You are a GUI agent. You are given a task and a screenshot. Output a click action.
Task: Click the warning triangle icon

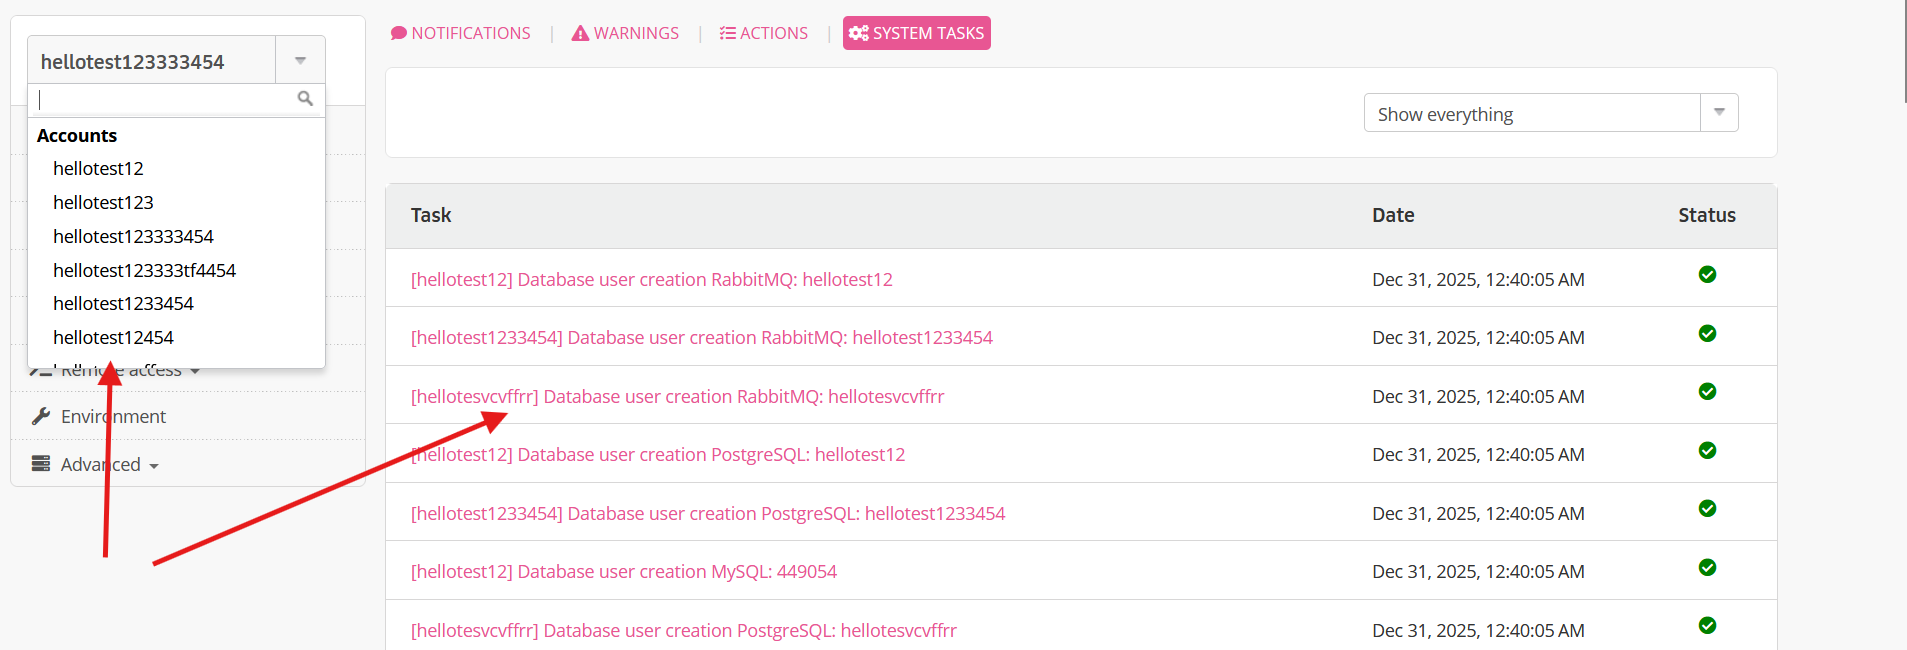point(580,34)
